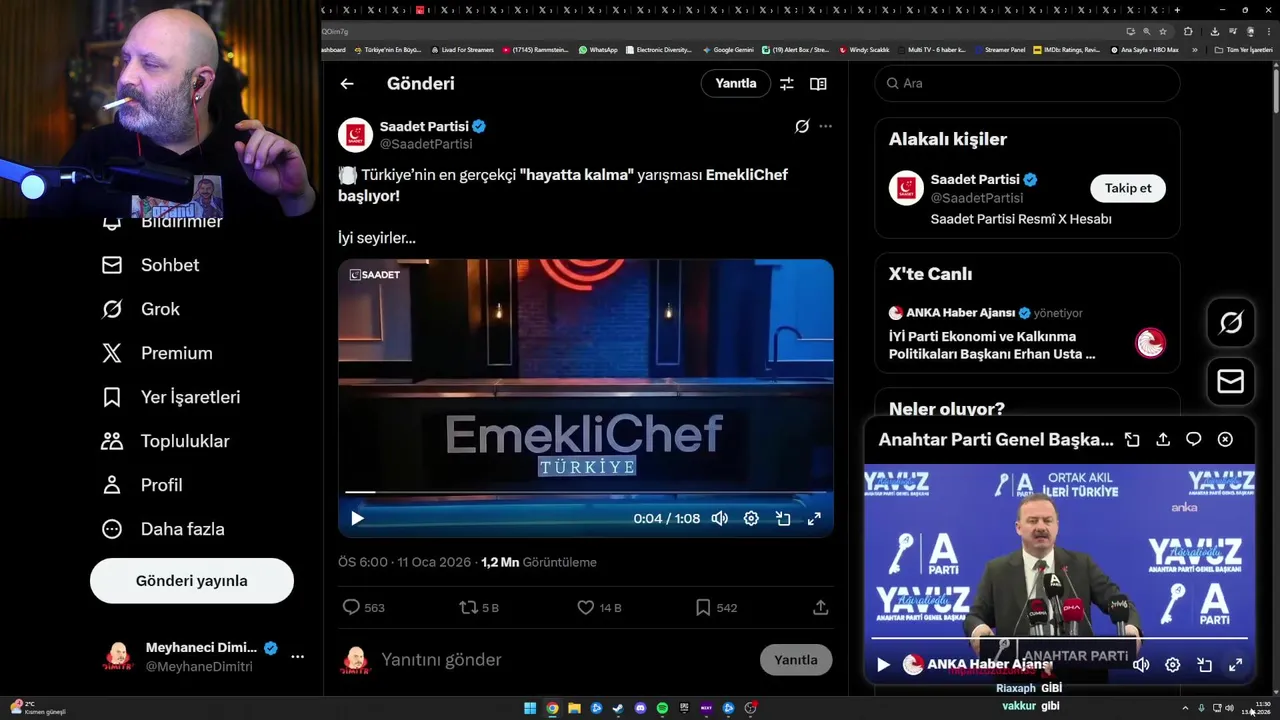The width and height of the screenshot is (1280, 720).
Task: Open Discord from the taskbar
Action: point(641,709)
